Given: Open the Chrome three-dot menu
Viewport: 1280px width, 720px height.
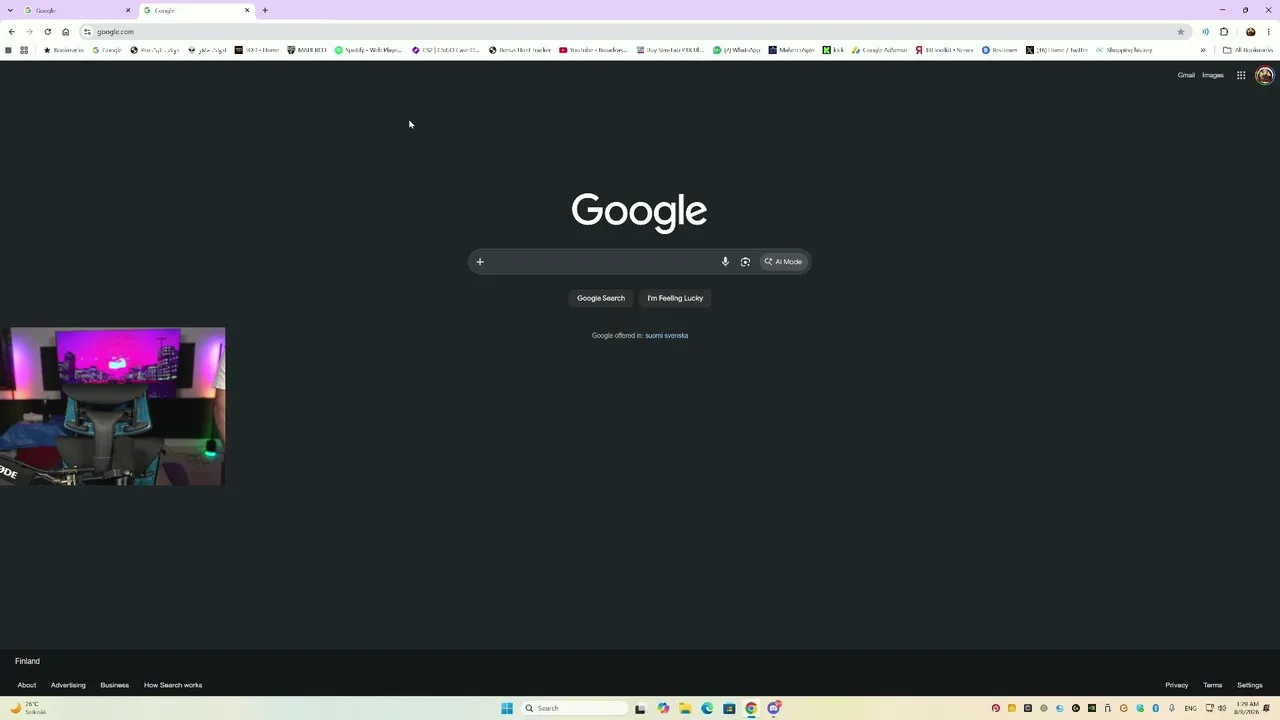Looking at the screenshot, I should coord(1268,32).
